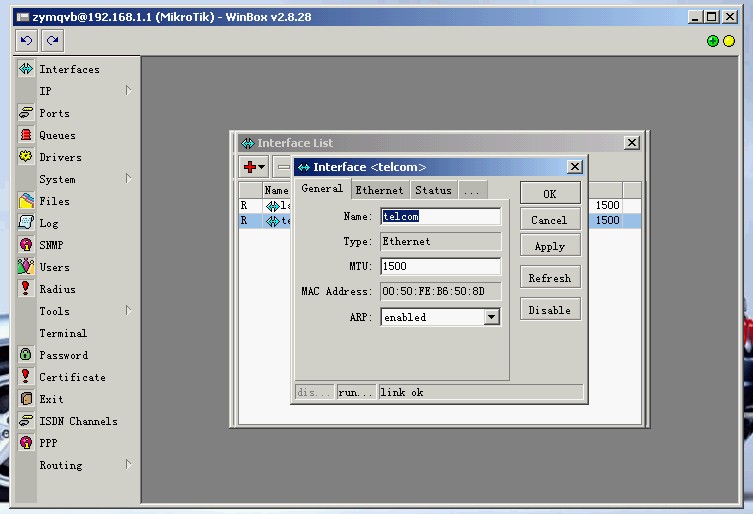Open Users via its people icon
This screenshot has height=514, width=753.
coord(26,266)
